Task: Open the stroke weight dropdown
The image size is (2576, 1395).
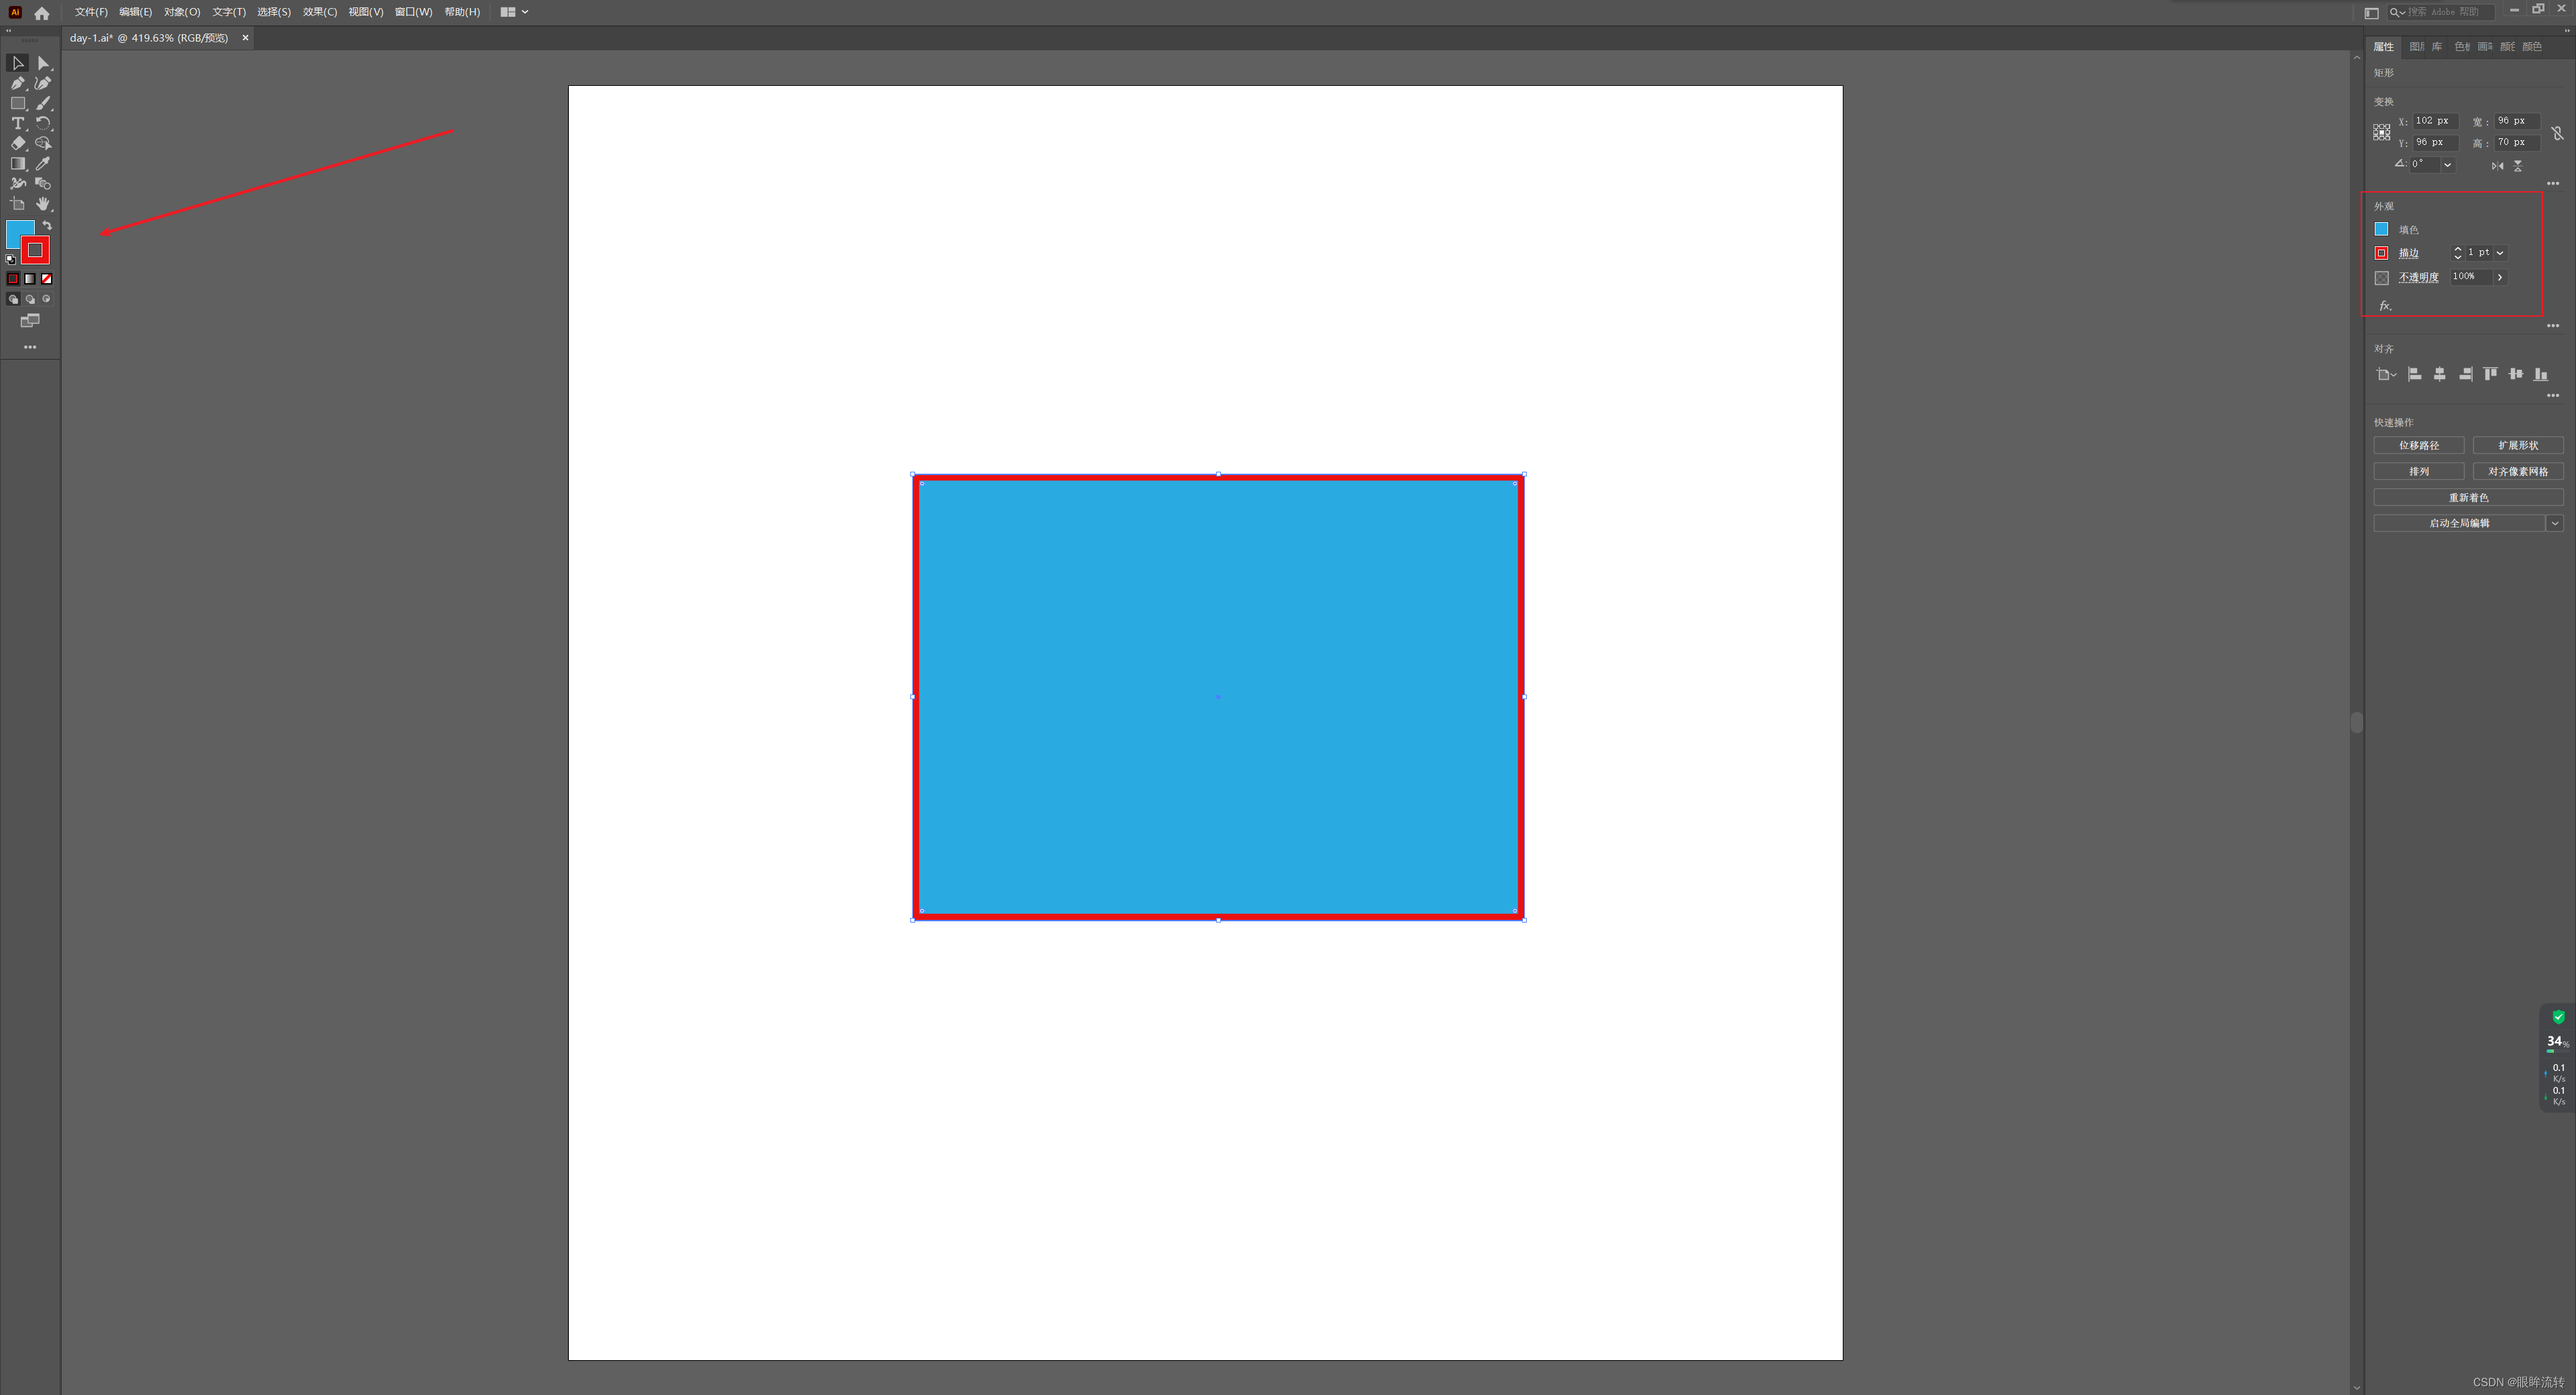Action: pos(2500,253)
